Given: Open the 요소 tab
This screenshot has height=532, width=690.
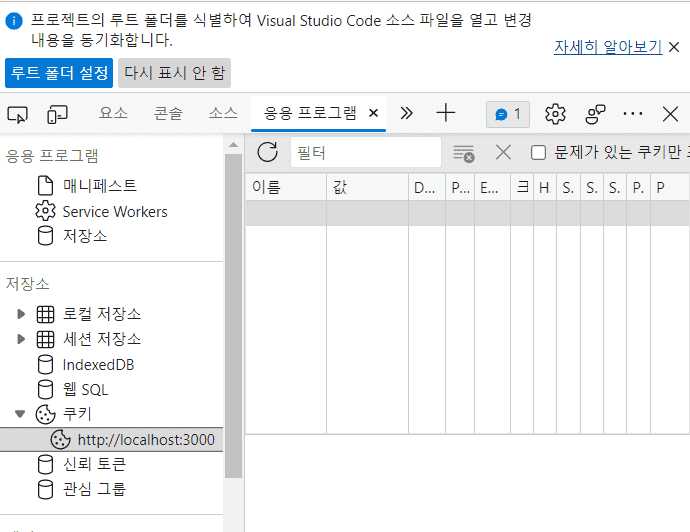Looking at the screenshot, I should coord(113,114).
